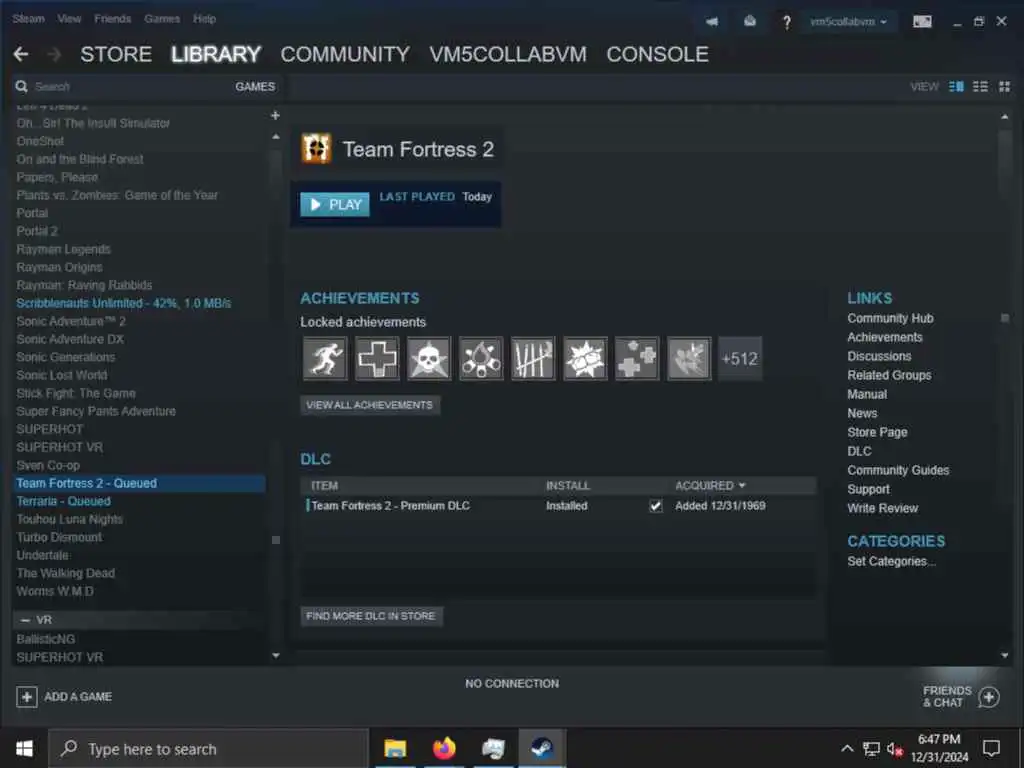
Task: Click the PLAY button
Action: click(x=335, y=204)
